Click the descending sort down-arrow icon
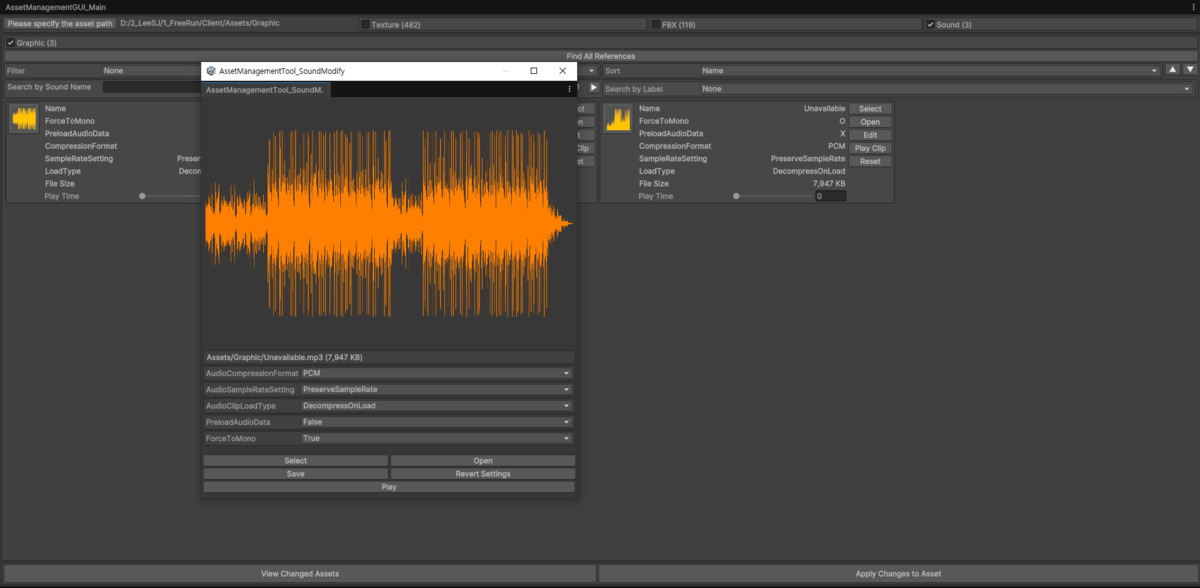 click(x=1189, y=70)
